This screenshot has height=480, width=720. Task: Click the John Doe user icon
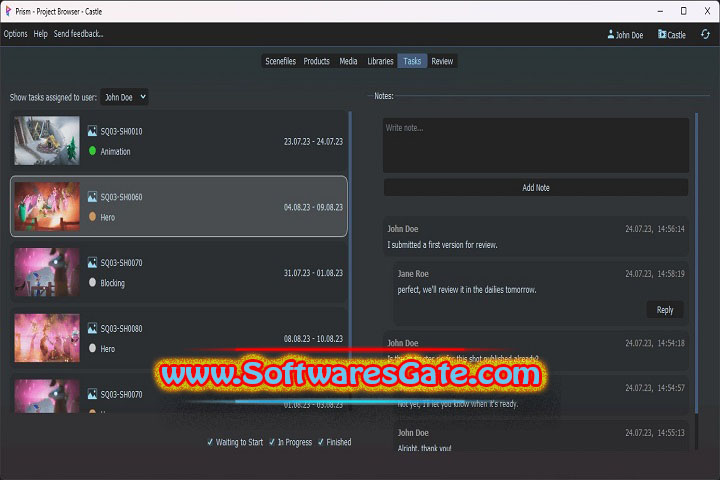(x=611, y=34)
